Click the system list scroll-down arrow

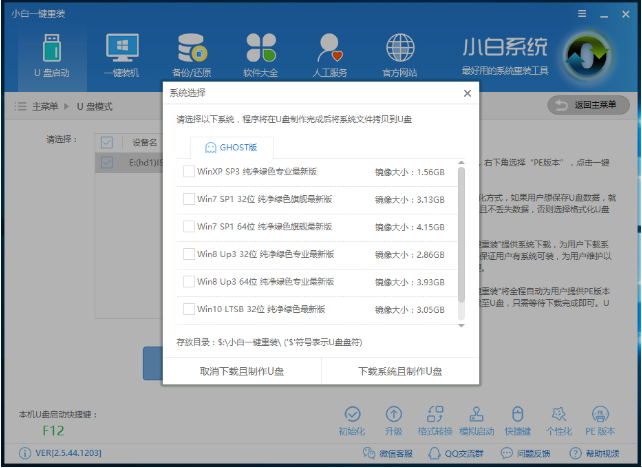(461, 326)
